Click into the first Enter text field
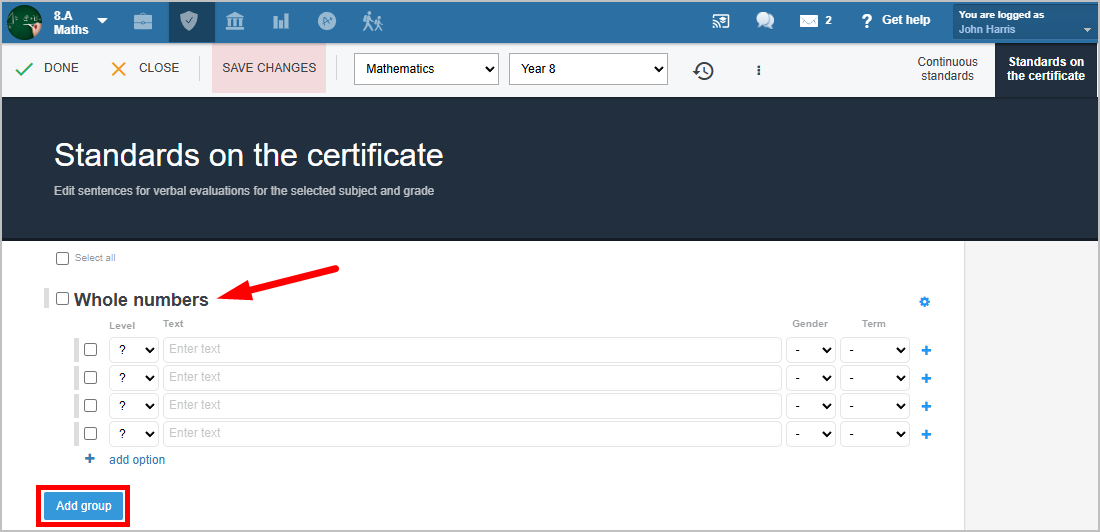Image resolution: width=1100 pixels, height=532 pixels. pos(472,350)
